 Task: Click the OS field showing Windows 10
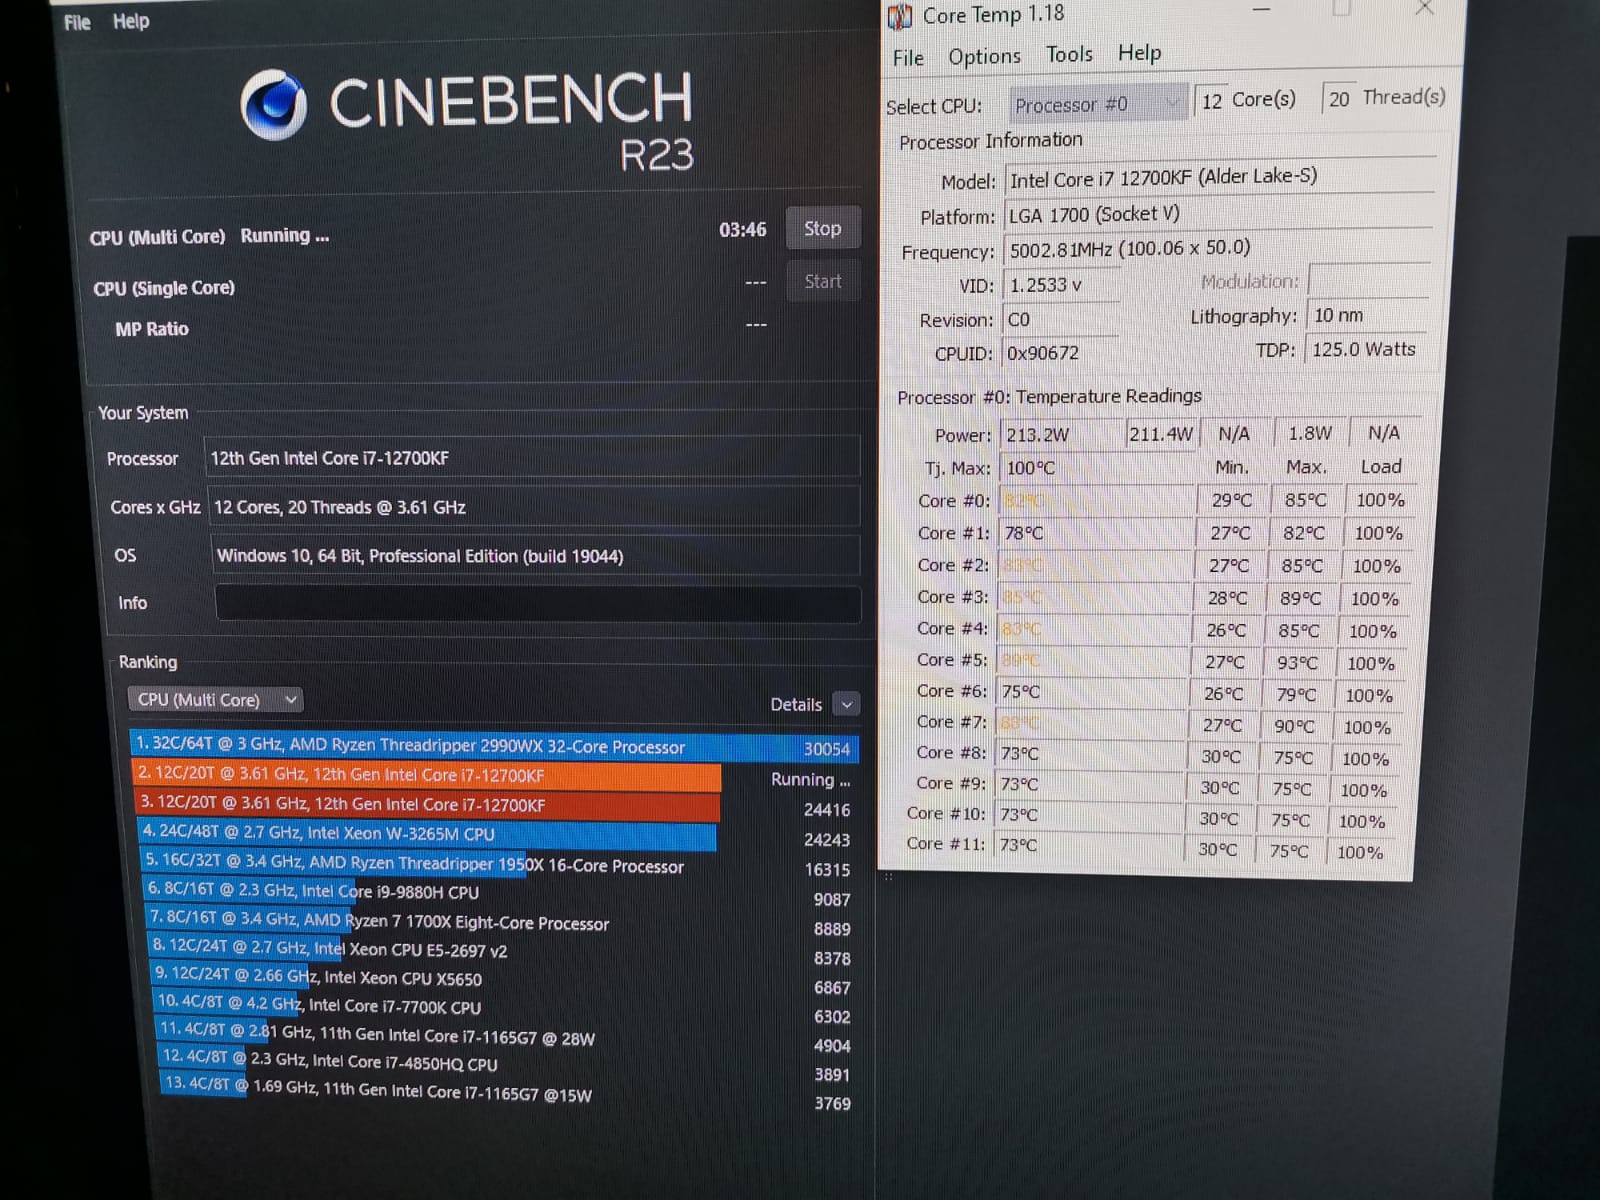pos(536,555)
